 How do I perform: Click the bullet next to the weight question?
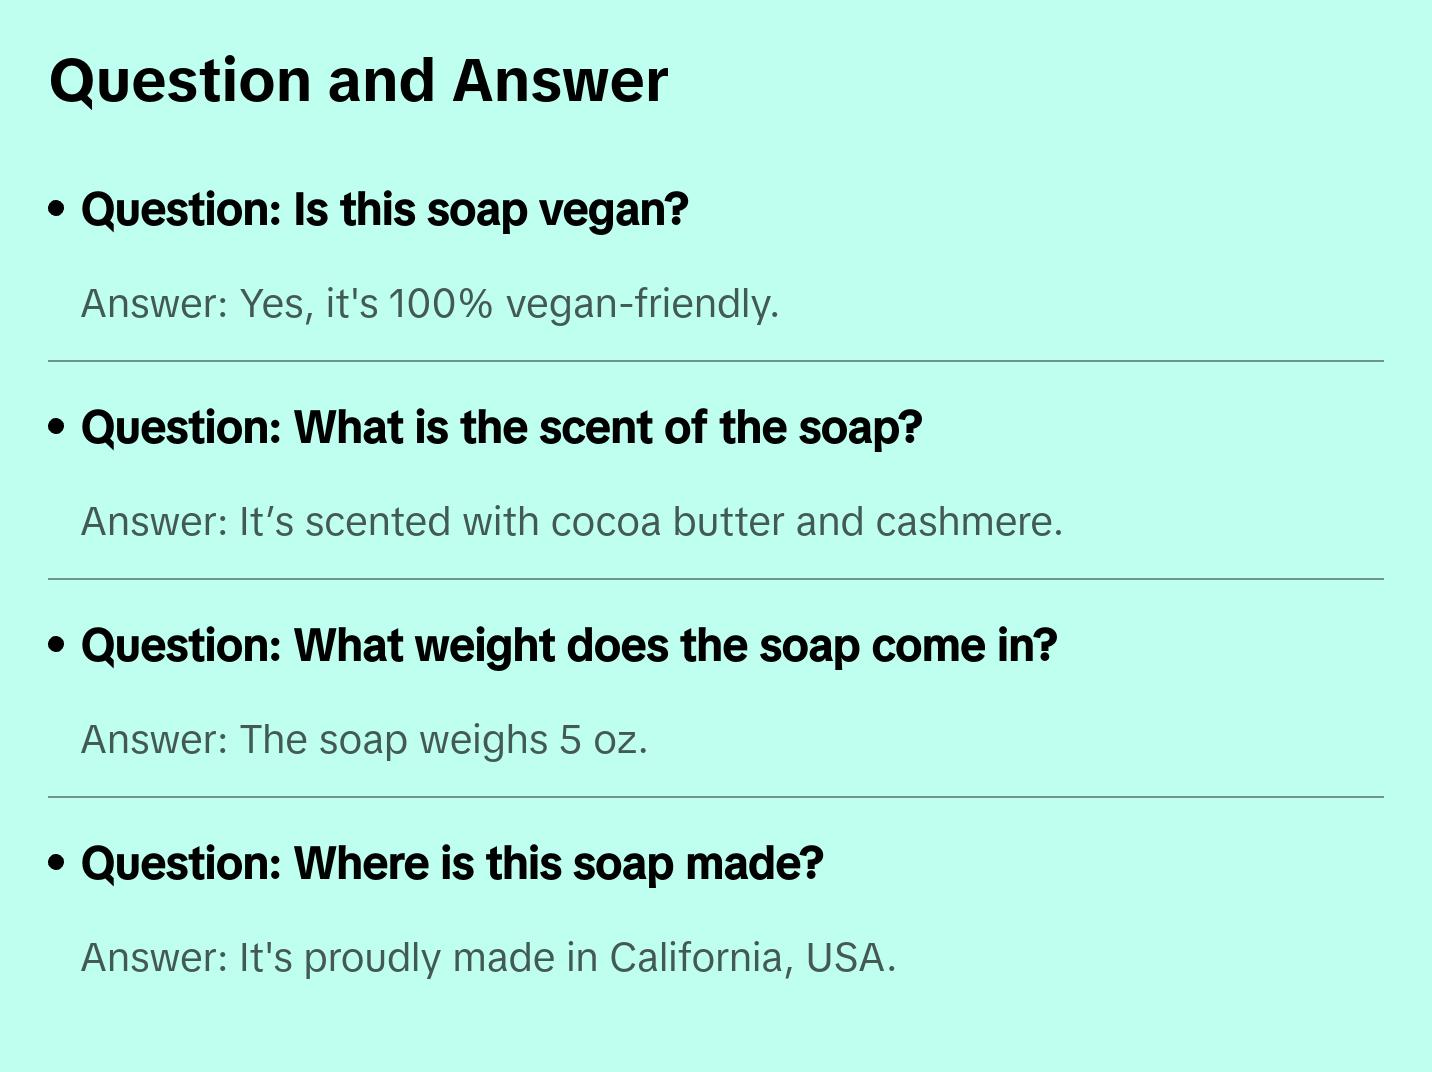point(57,645)
